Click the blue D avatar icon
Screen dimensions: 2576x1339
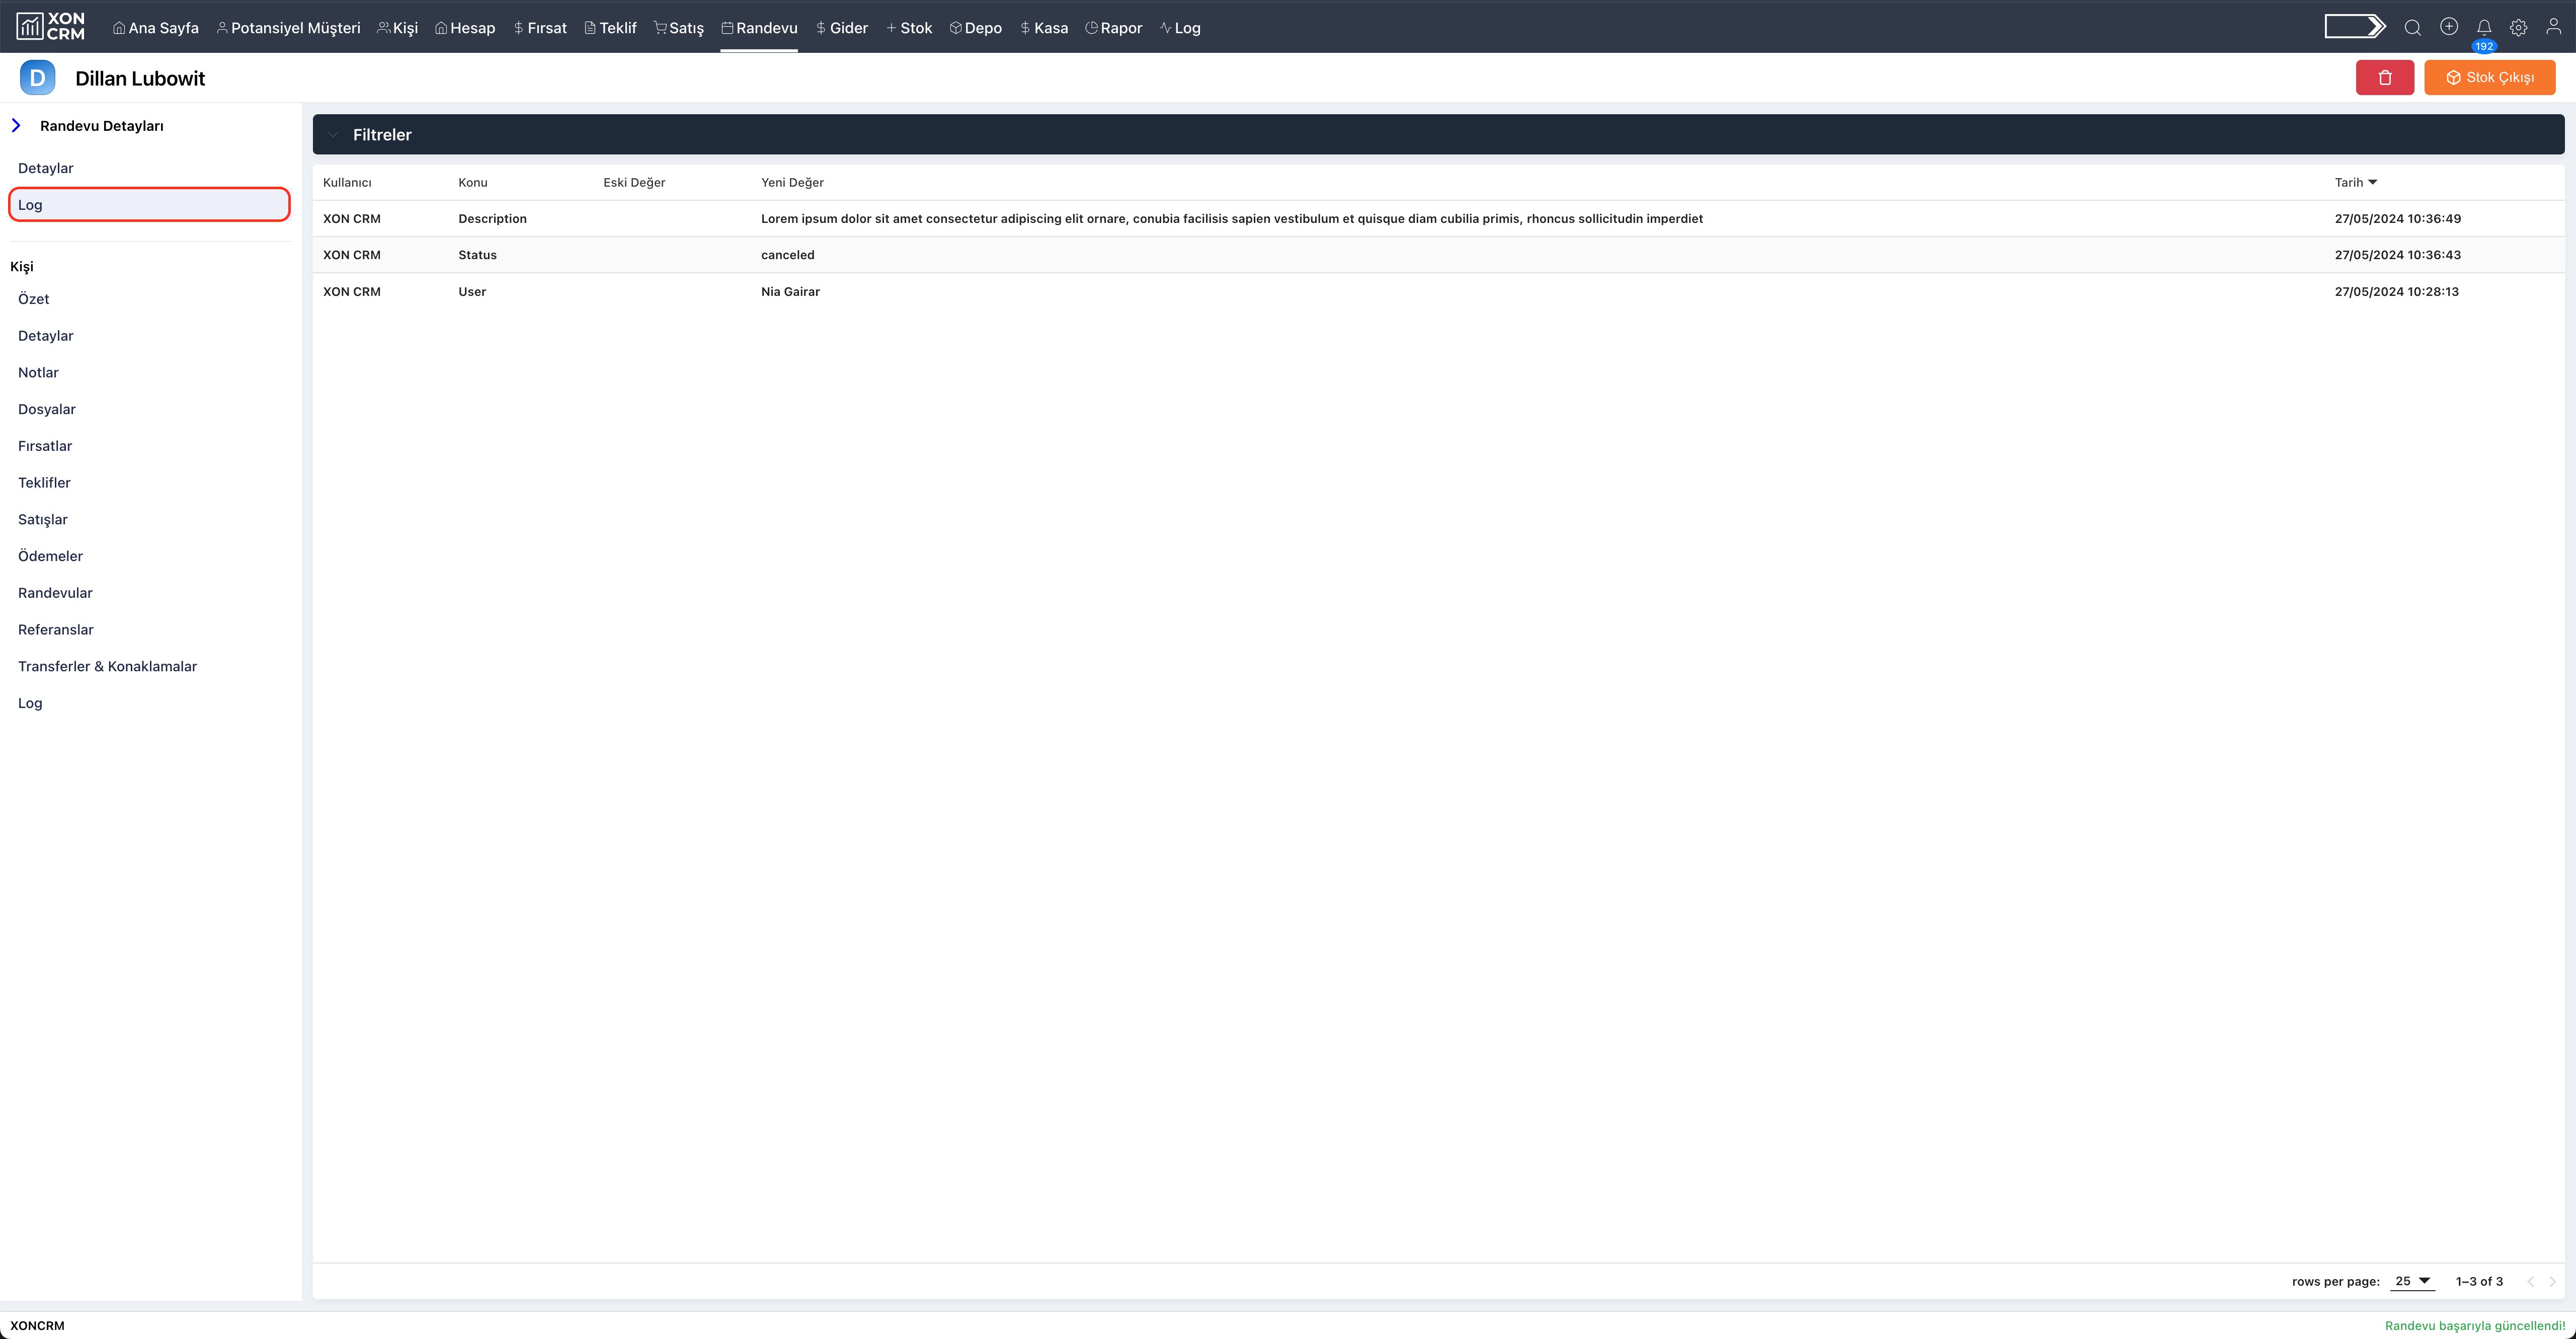coord(37,77)
